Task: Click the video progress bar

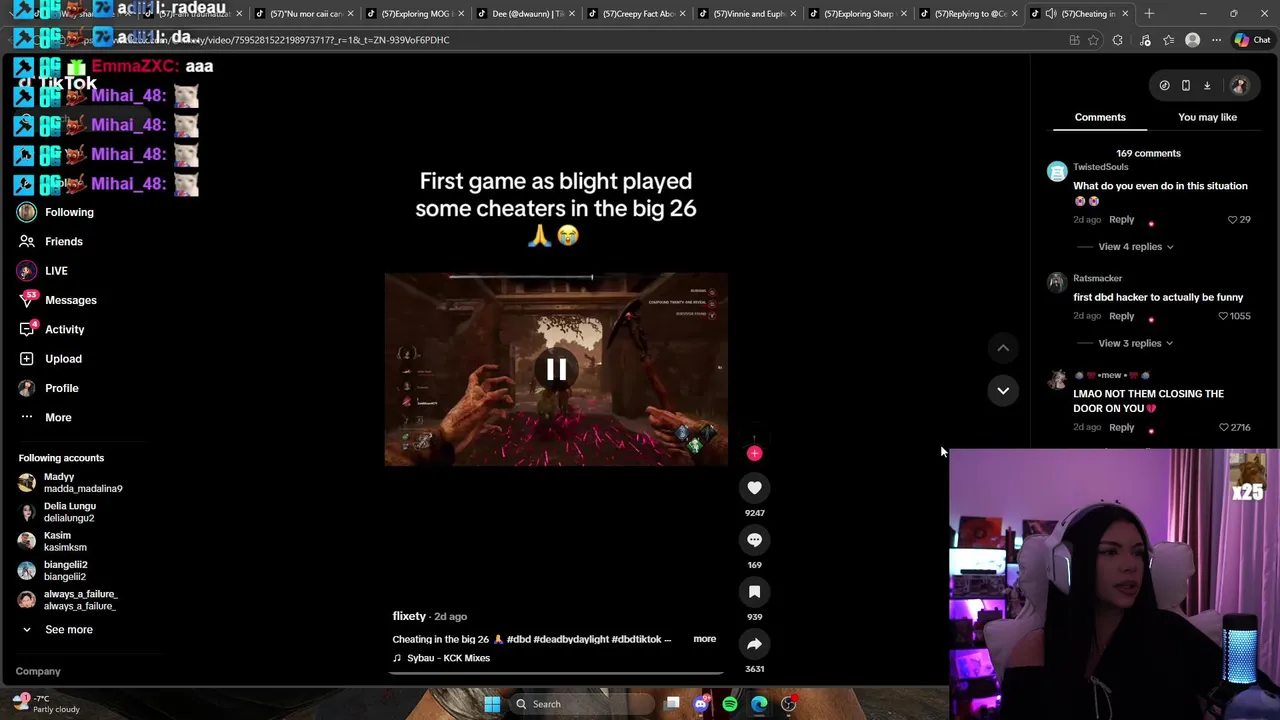Action: (556, 672)
